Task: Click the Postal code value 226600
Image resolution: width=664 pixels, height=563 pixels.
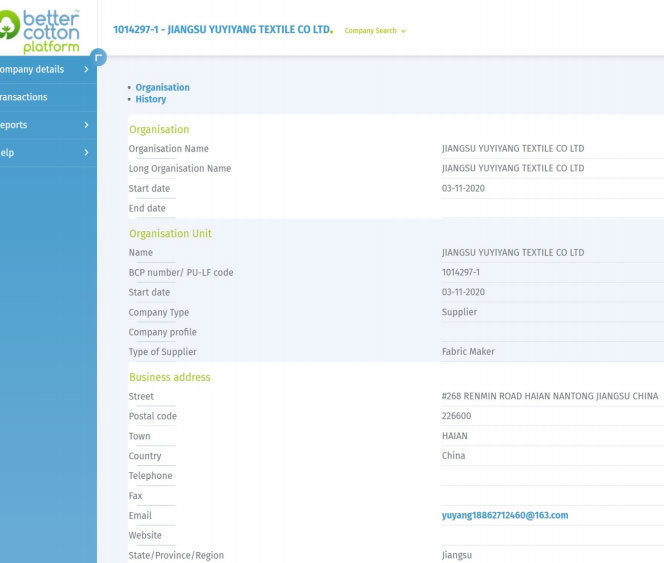Action: [456, 416]
